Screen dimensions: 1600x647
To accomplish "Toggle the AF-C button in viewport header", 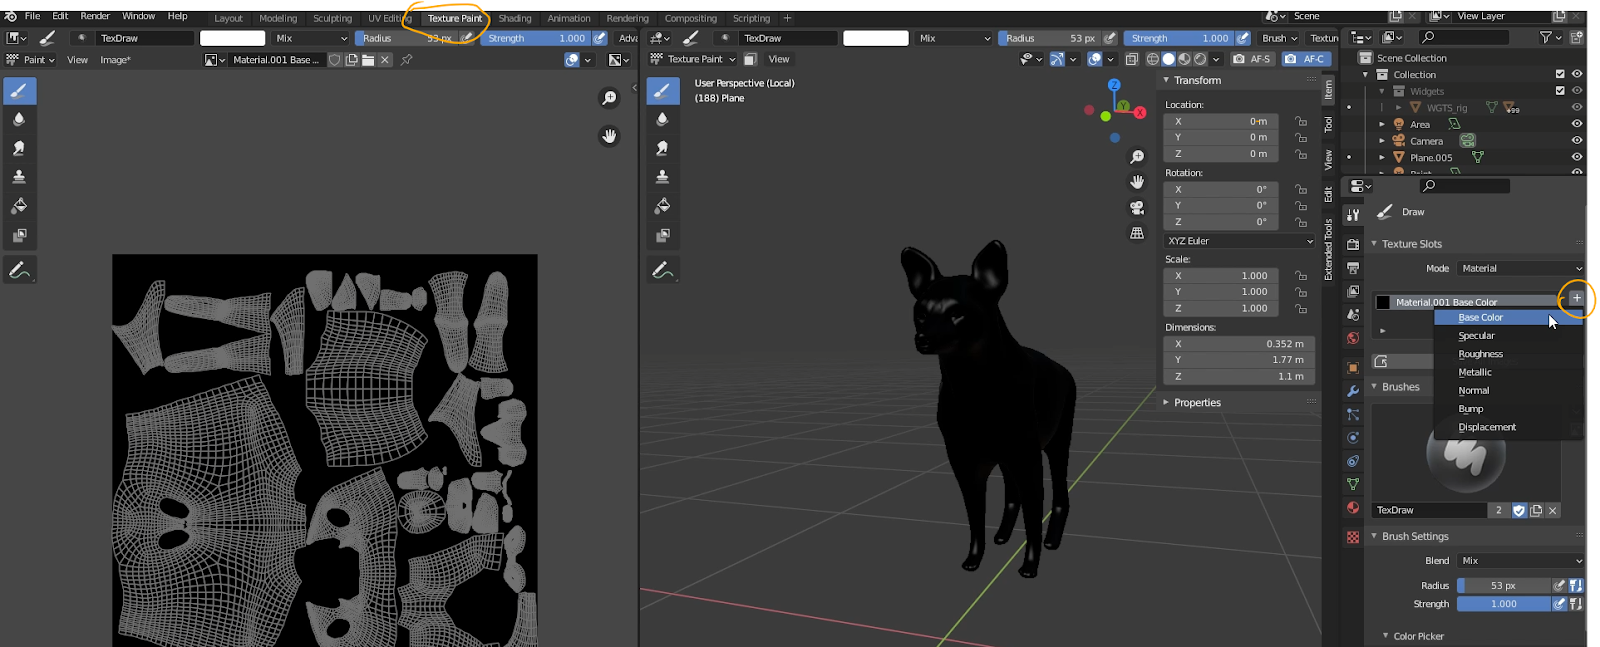I will pyautogui.click(x=1306, y=59).
